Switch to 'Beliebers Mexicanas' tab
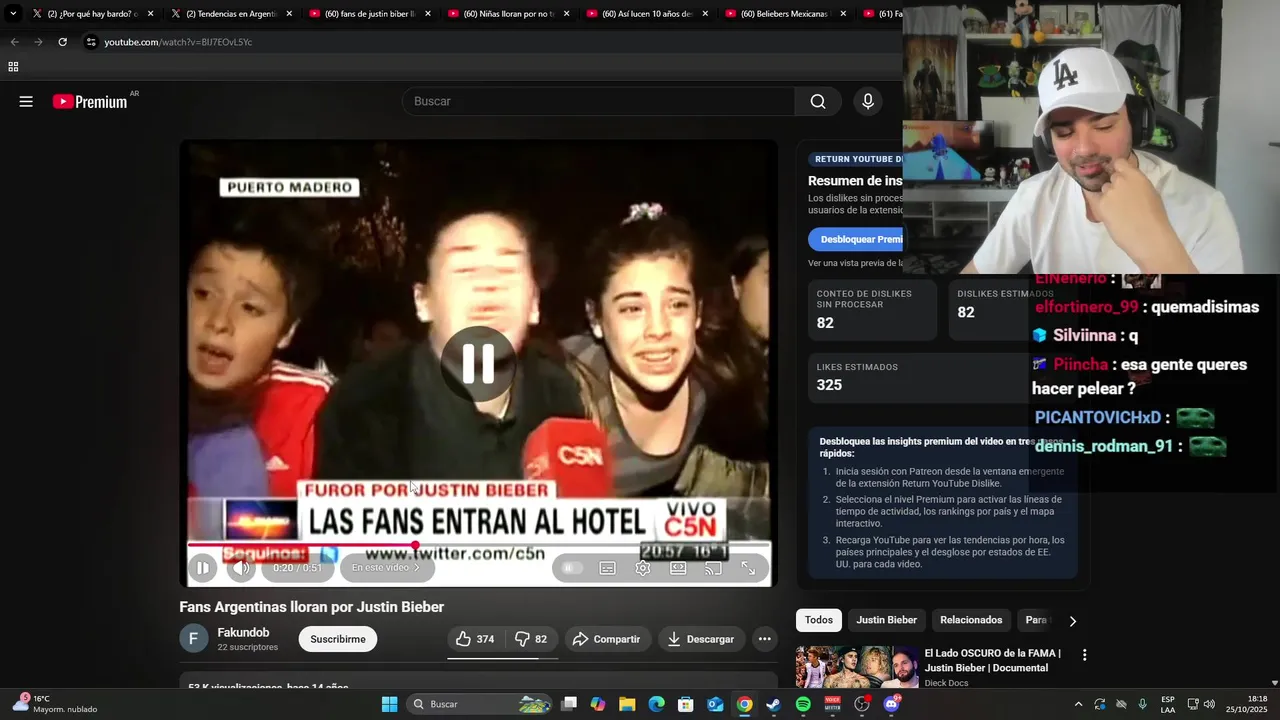The image size is (1280, 720). pos(785,14)
